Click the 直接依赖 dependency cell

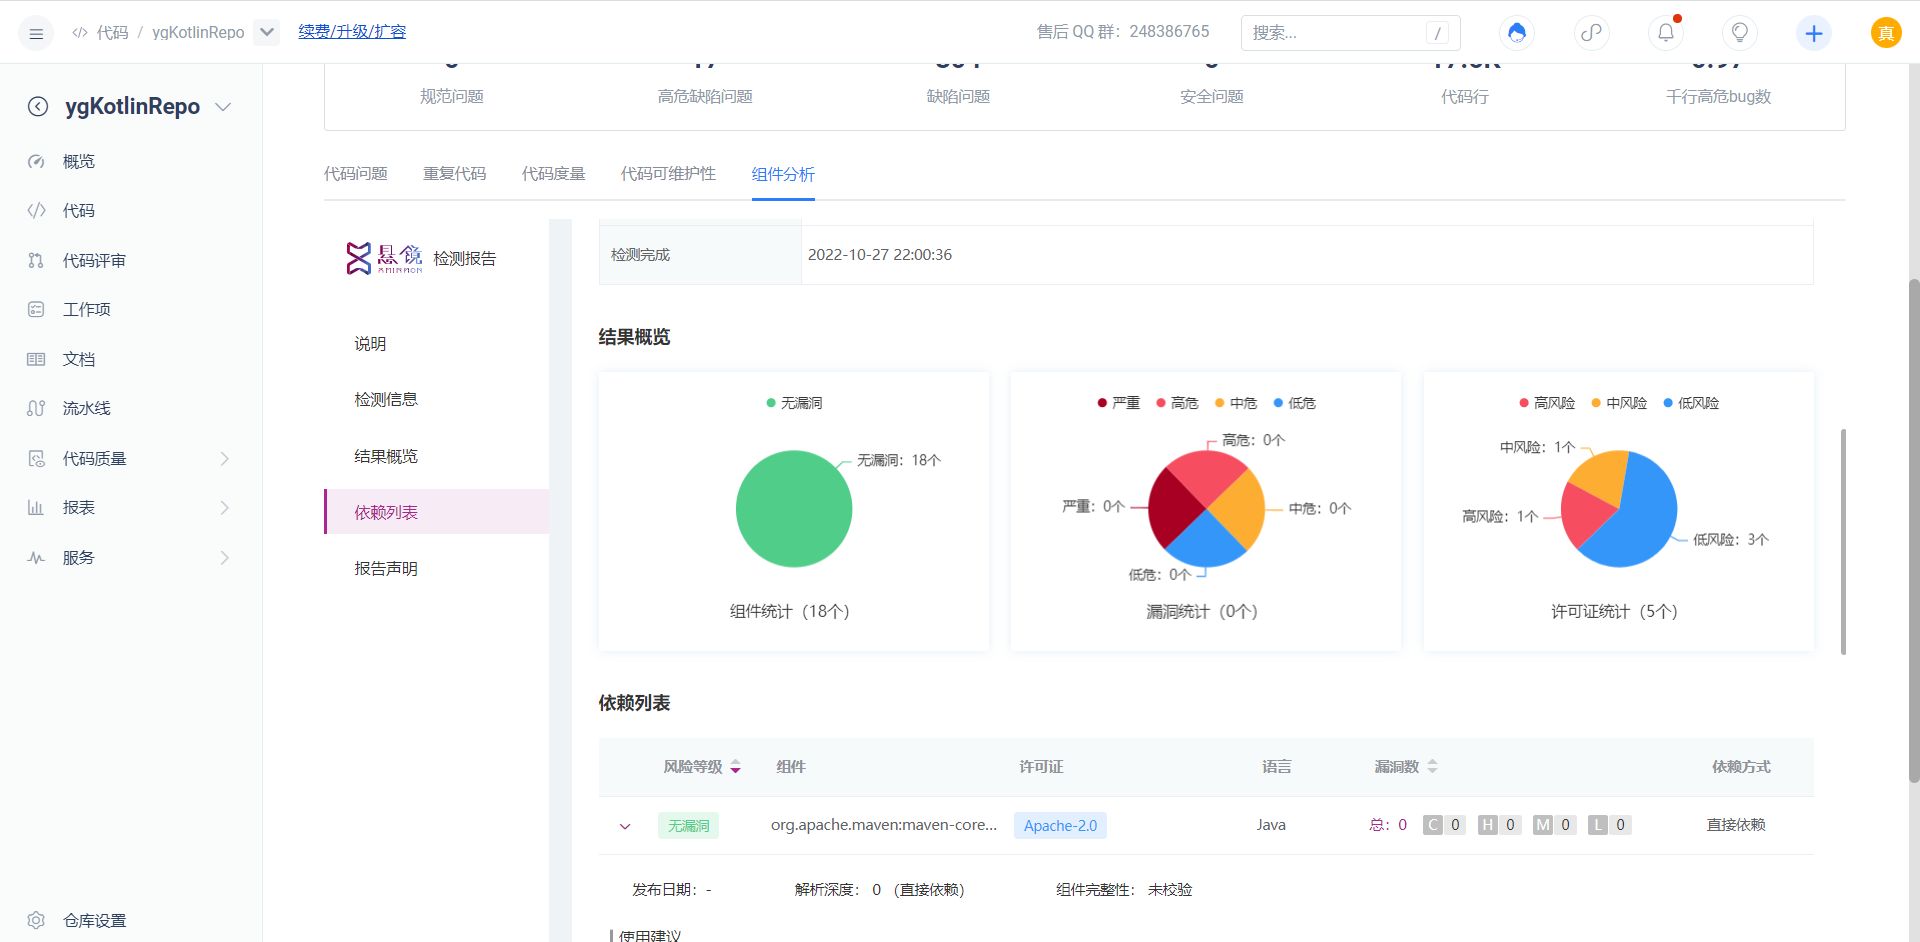click(x=1736, y=825)
